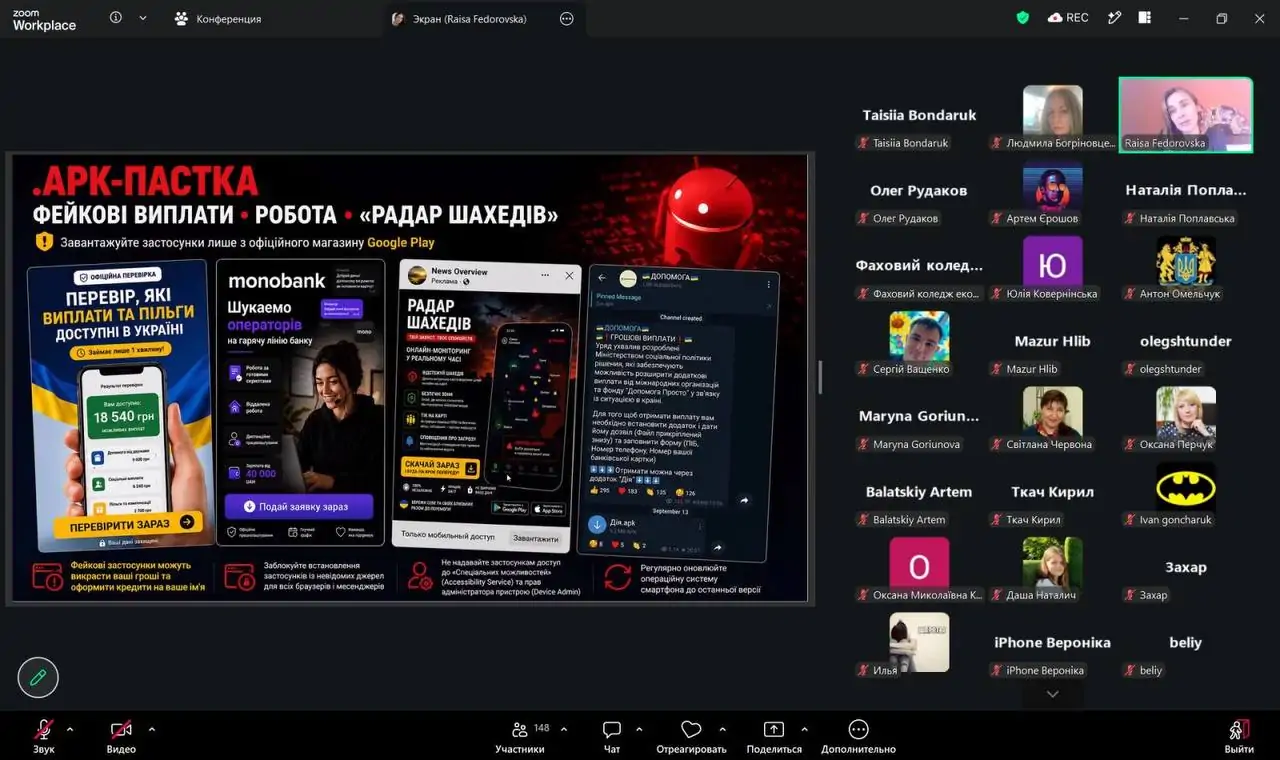Change view layout icon in title bar
Viewport: 1280px width, 760px height.
tap(1145, 18)
